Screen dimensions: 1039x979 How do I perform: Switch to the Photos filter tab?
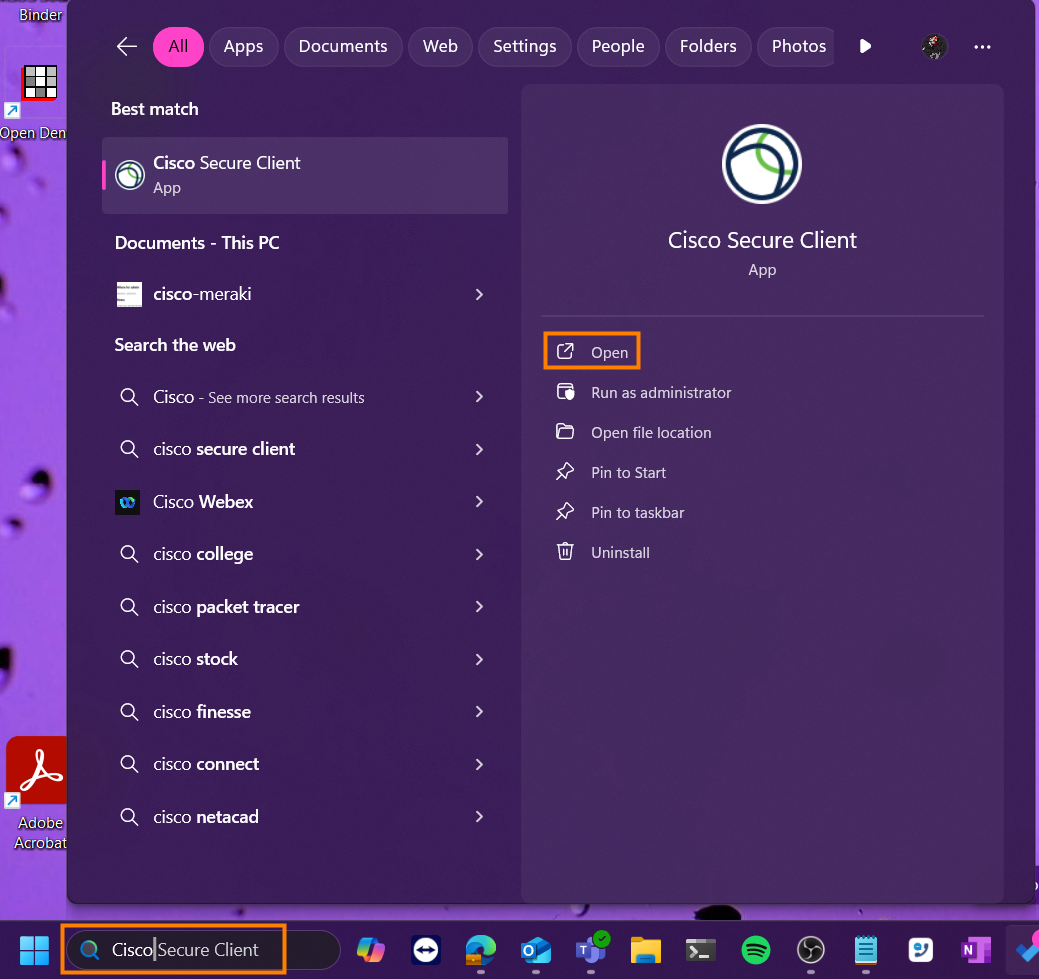coord(797,46)
